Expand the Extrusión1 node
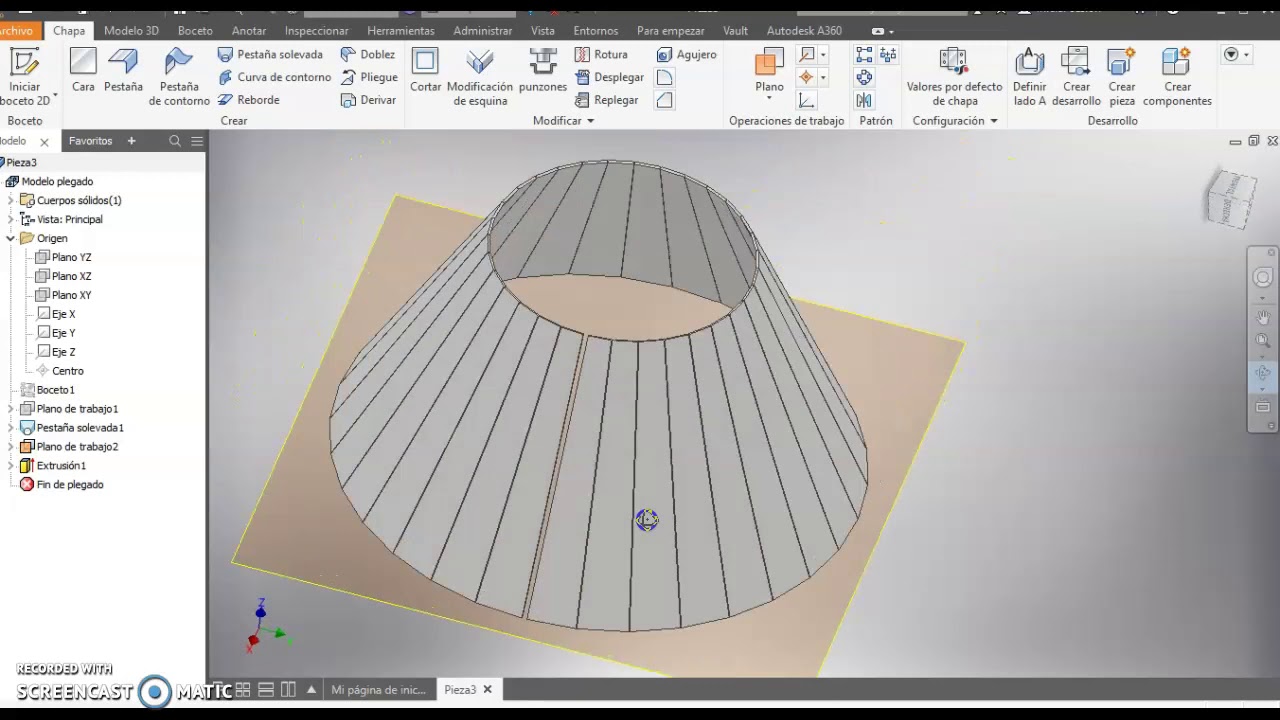Screen dimensions: 1280x720 pyautogui.click(x=11, y=466)
